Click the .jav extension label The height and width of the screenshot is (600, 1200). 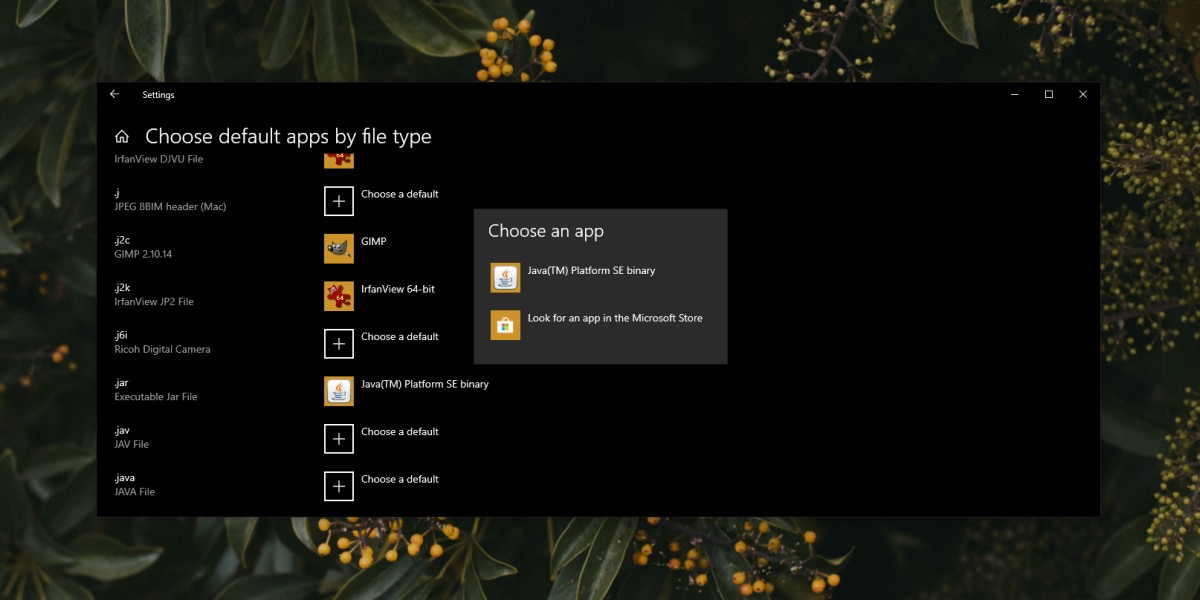[x=122, y=430]
